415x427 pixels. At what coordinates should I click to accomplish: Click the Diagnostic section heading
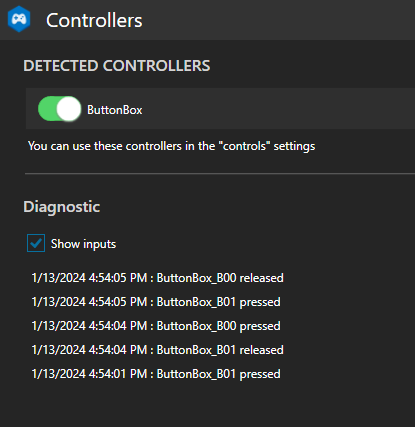click(62, 207)
